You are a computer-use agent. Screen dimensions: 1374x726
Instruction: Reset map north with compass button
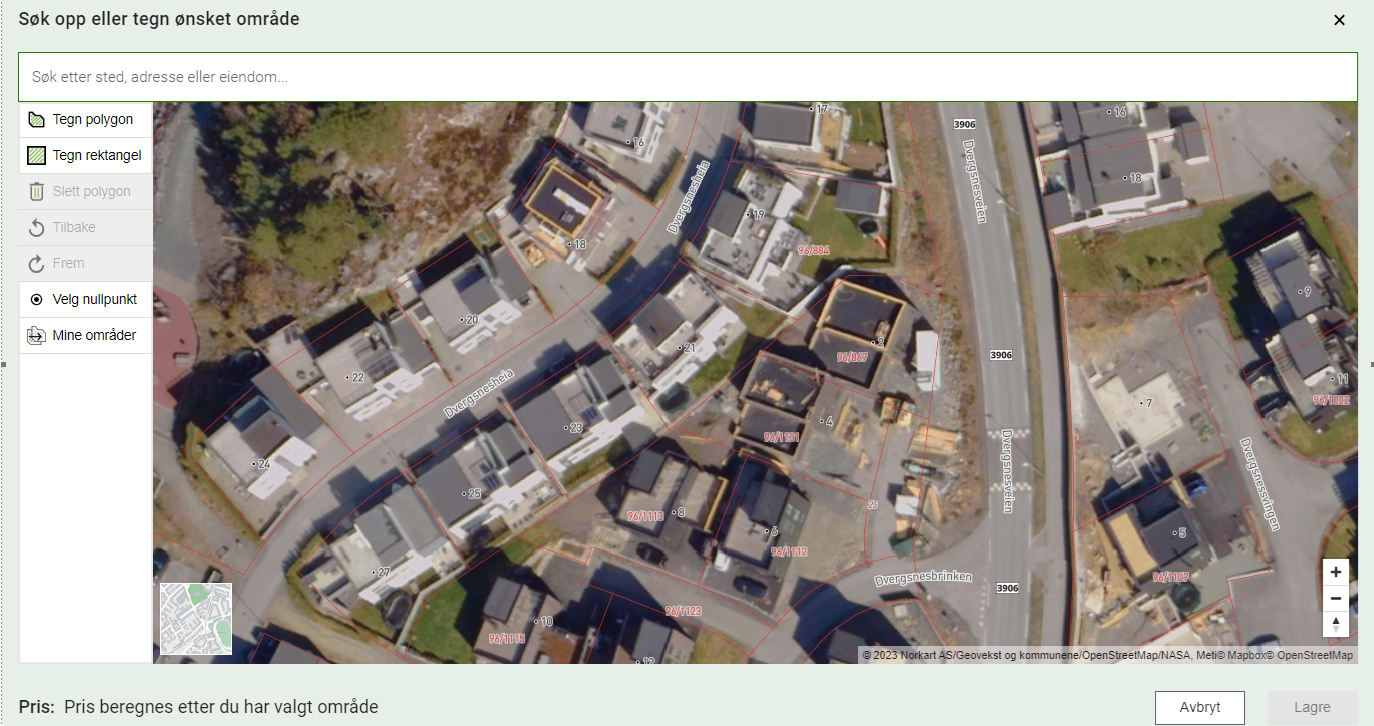click(1335, 625)
